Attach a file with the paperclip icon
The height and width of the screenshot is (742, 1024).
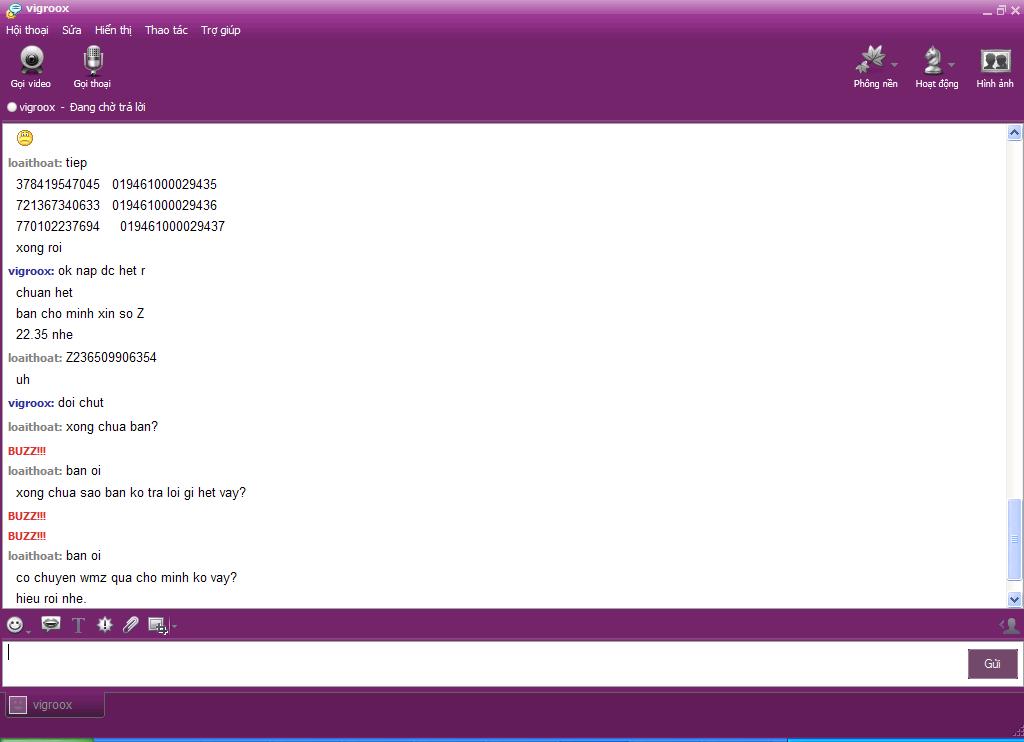[x=131, y=624]
